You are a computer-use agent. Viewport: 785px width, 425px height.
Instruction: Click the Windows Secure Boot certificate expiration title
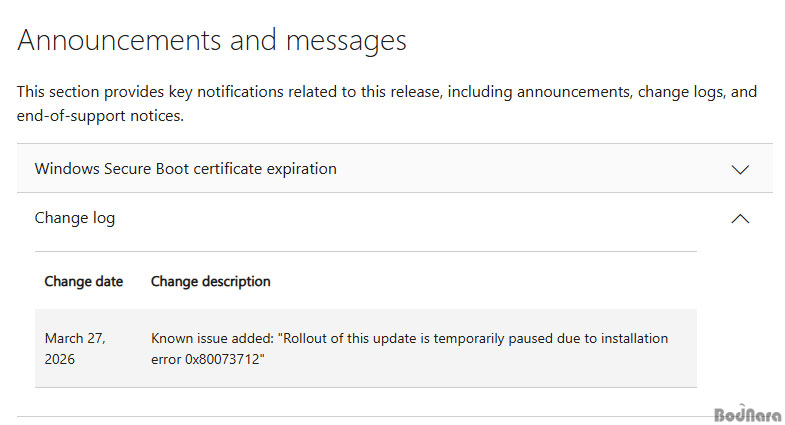(185, 169)
